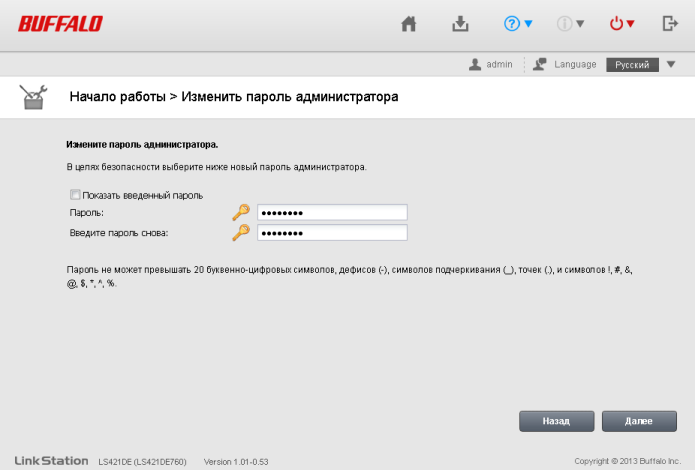Click the key icon beside Пароль
The width and height of the screenshot is (695, 470).
tap(241, 212)
